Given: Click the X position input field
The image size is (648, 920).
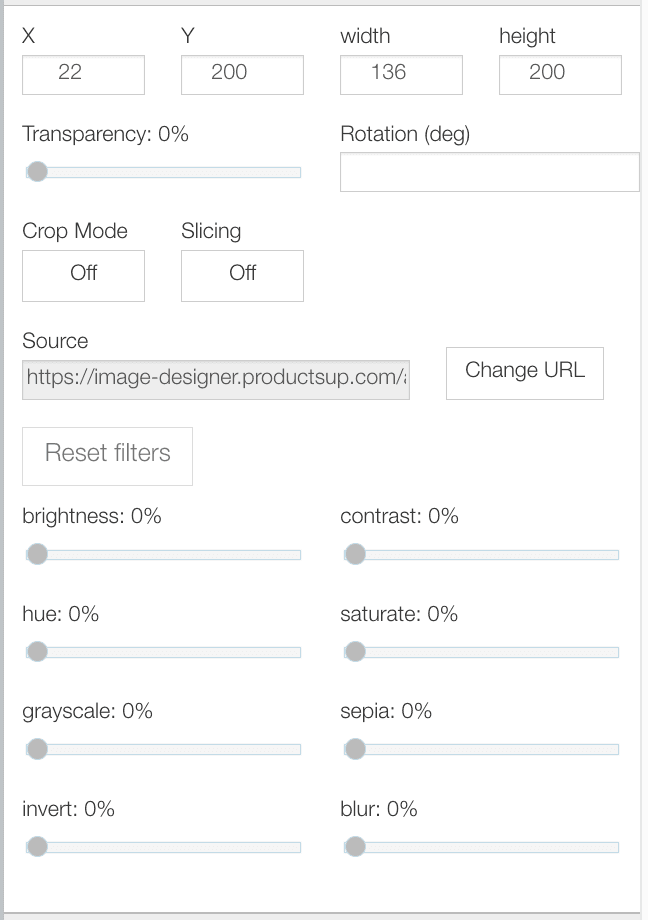Looking at the screenshot, I should click(x=83, y=74).
